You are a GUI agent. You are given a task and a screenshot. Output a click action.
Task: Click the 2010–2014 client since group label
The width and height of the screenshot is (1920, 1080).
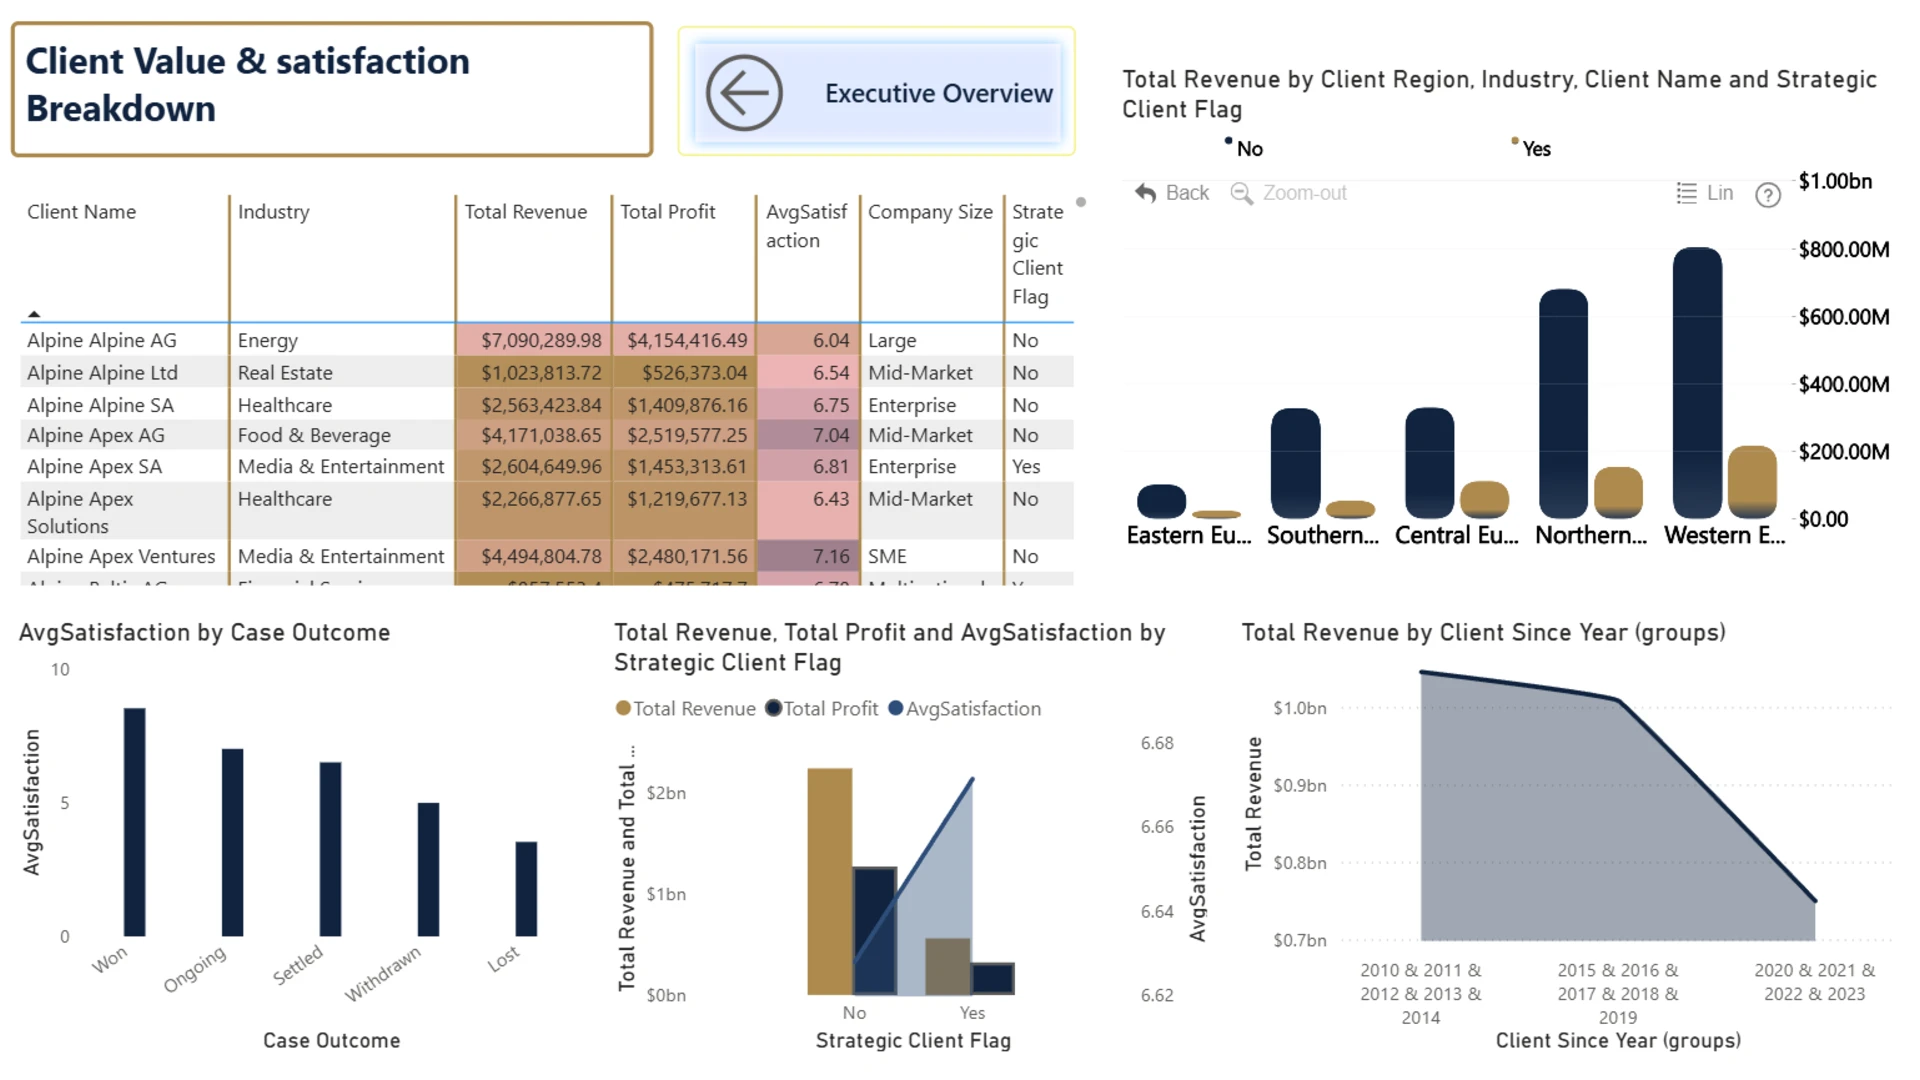point(1421,994)
